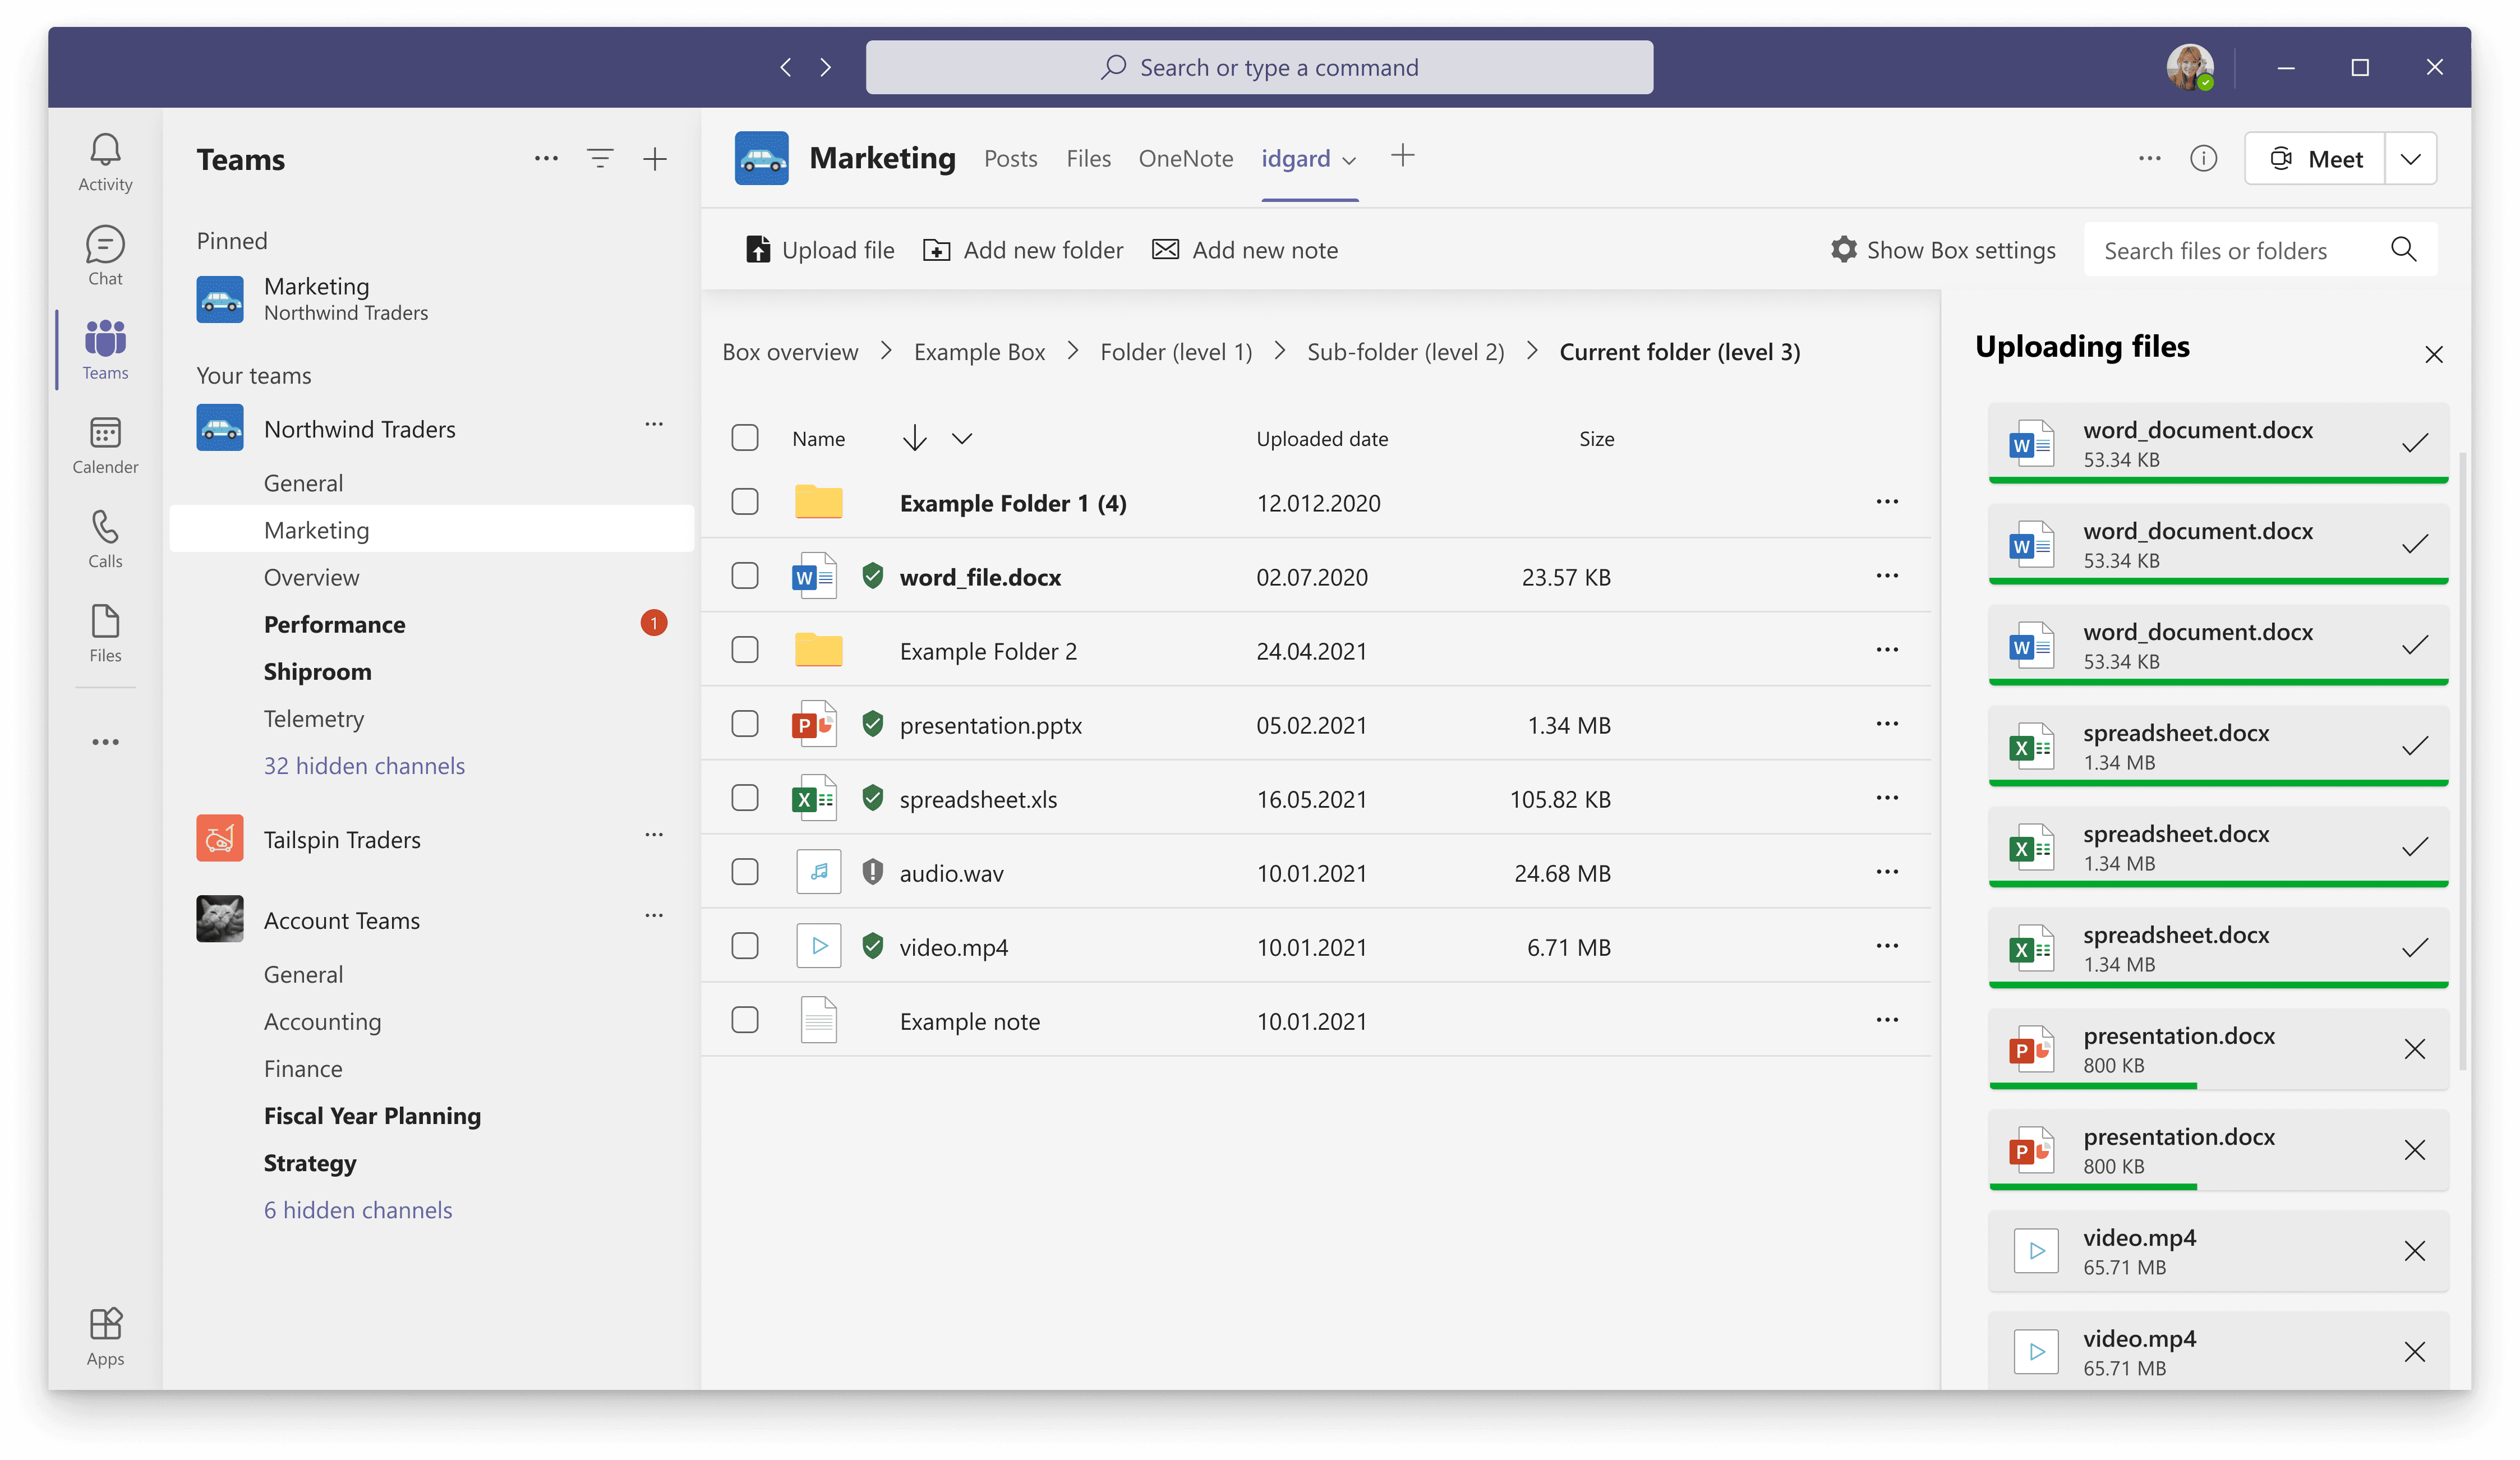Viewport: 2520px width, 1460px height.
Task: Click the search magnifier for files
Action: (2403, 250)
